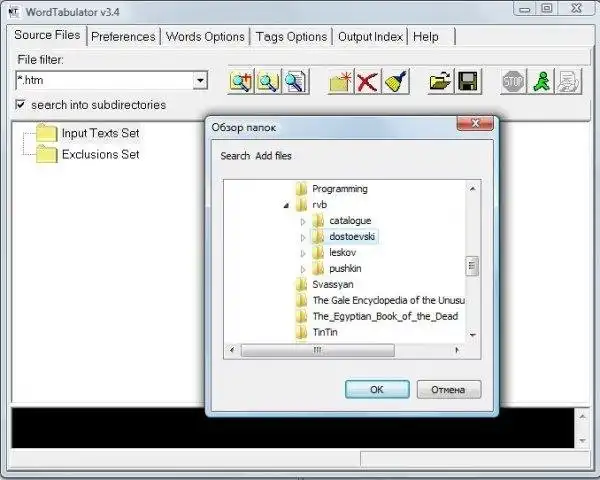Expand the catalogue folder node
This screenshot has height=480, width=600.
click(303, 222)
